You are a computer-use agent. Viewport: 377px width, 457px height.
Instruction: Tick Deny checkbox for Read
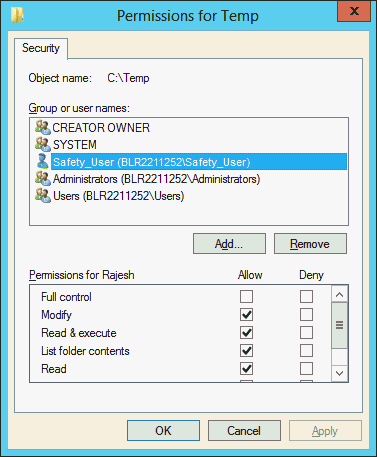pyautogui.click(x=306, y=369)
